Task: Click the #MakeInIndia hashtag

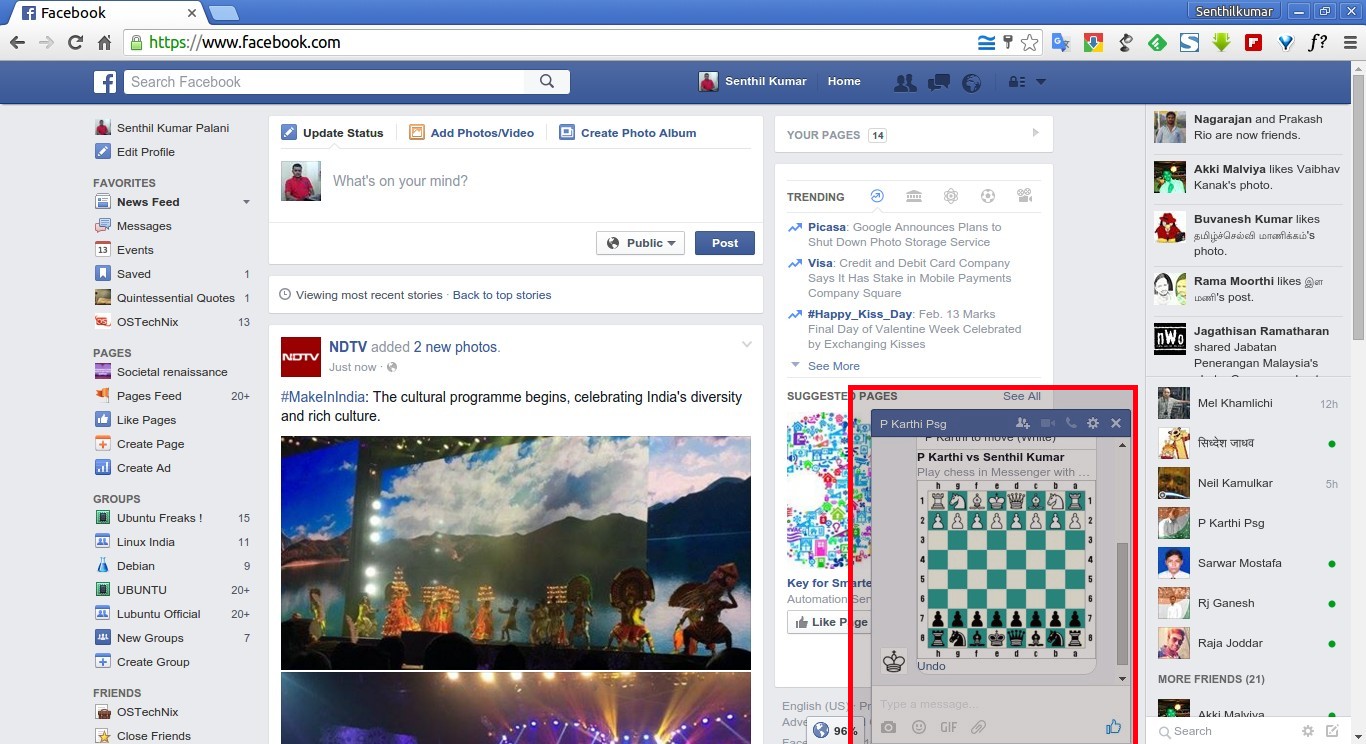Action: point(323,397)
